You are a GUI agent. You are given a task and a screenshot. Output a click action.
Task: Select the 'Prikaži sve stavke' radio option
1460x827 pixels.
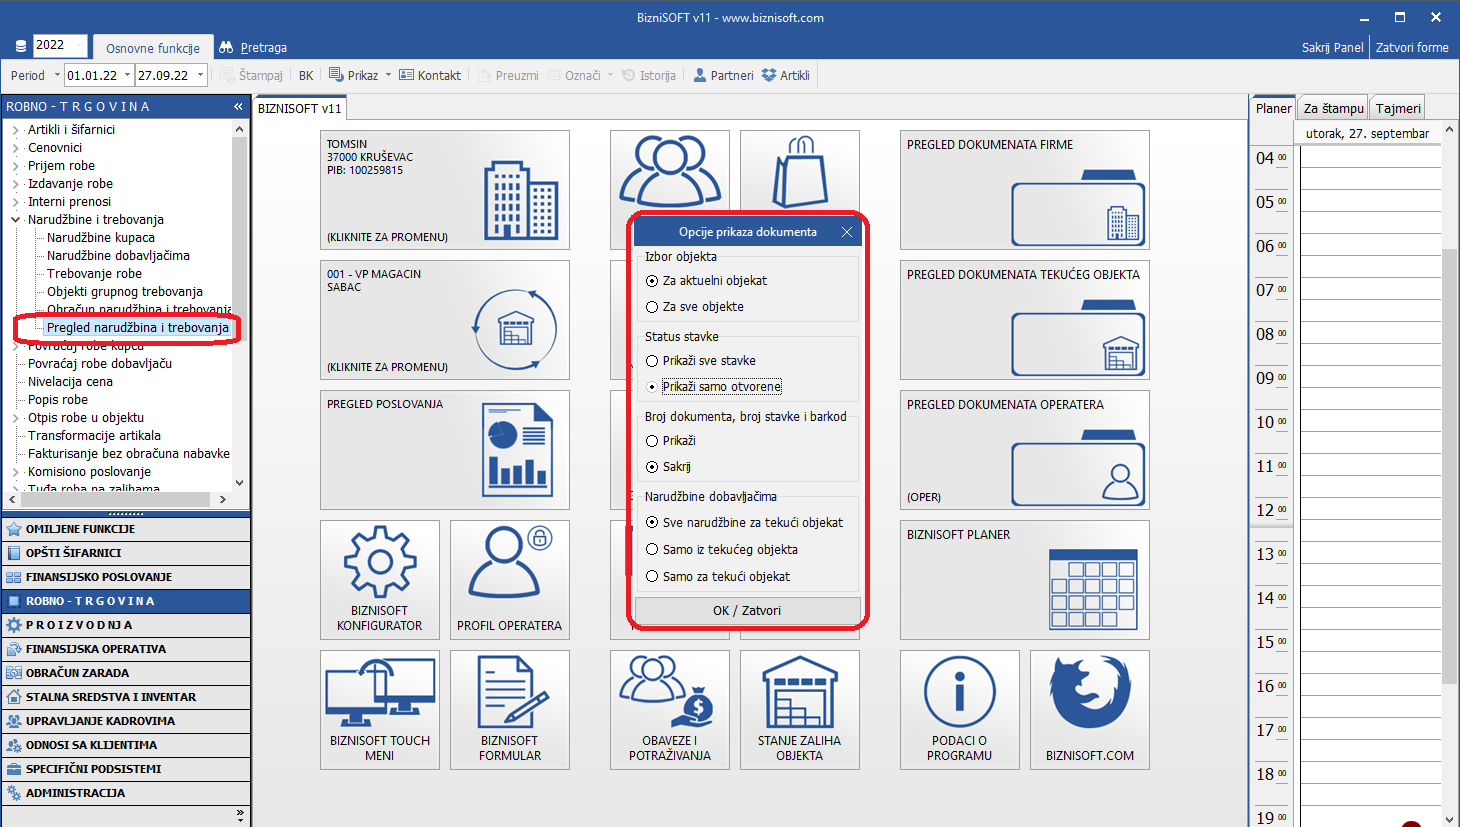coord(652,361)
